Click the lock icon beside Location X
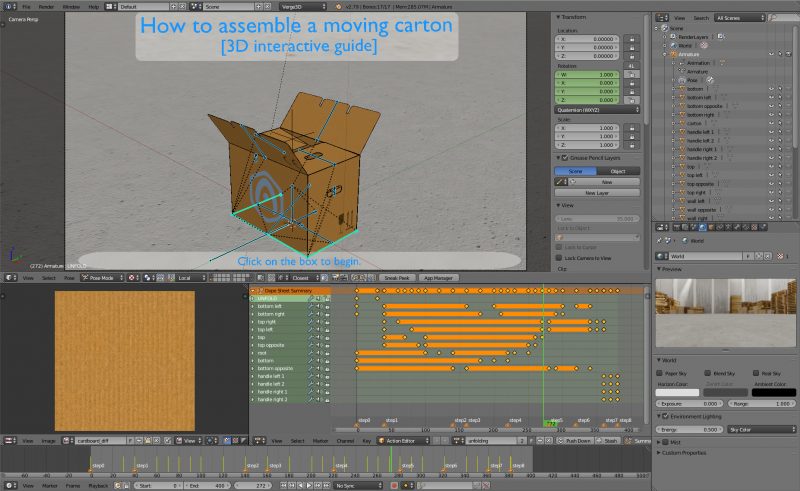This screenshot has height=491, width=800. pyautogui.click(x=631, y=38)
